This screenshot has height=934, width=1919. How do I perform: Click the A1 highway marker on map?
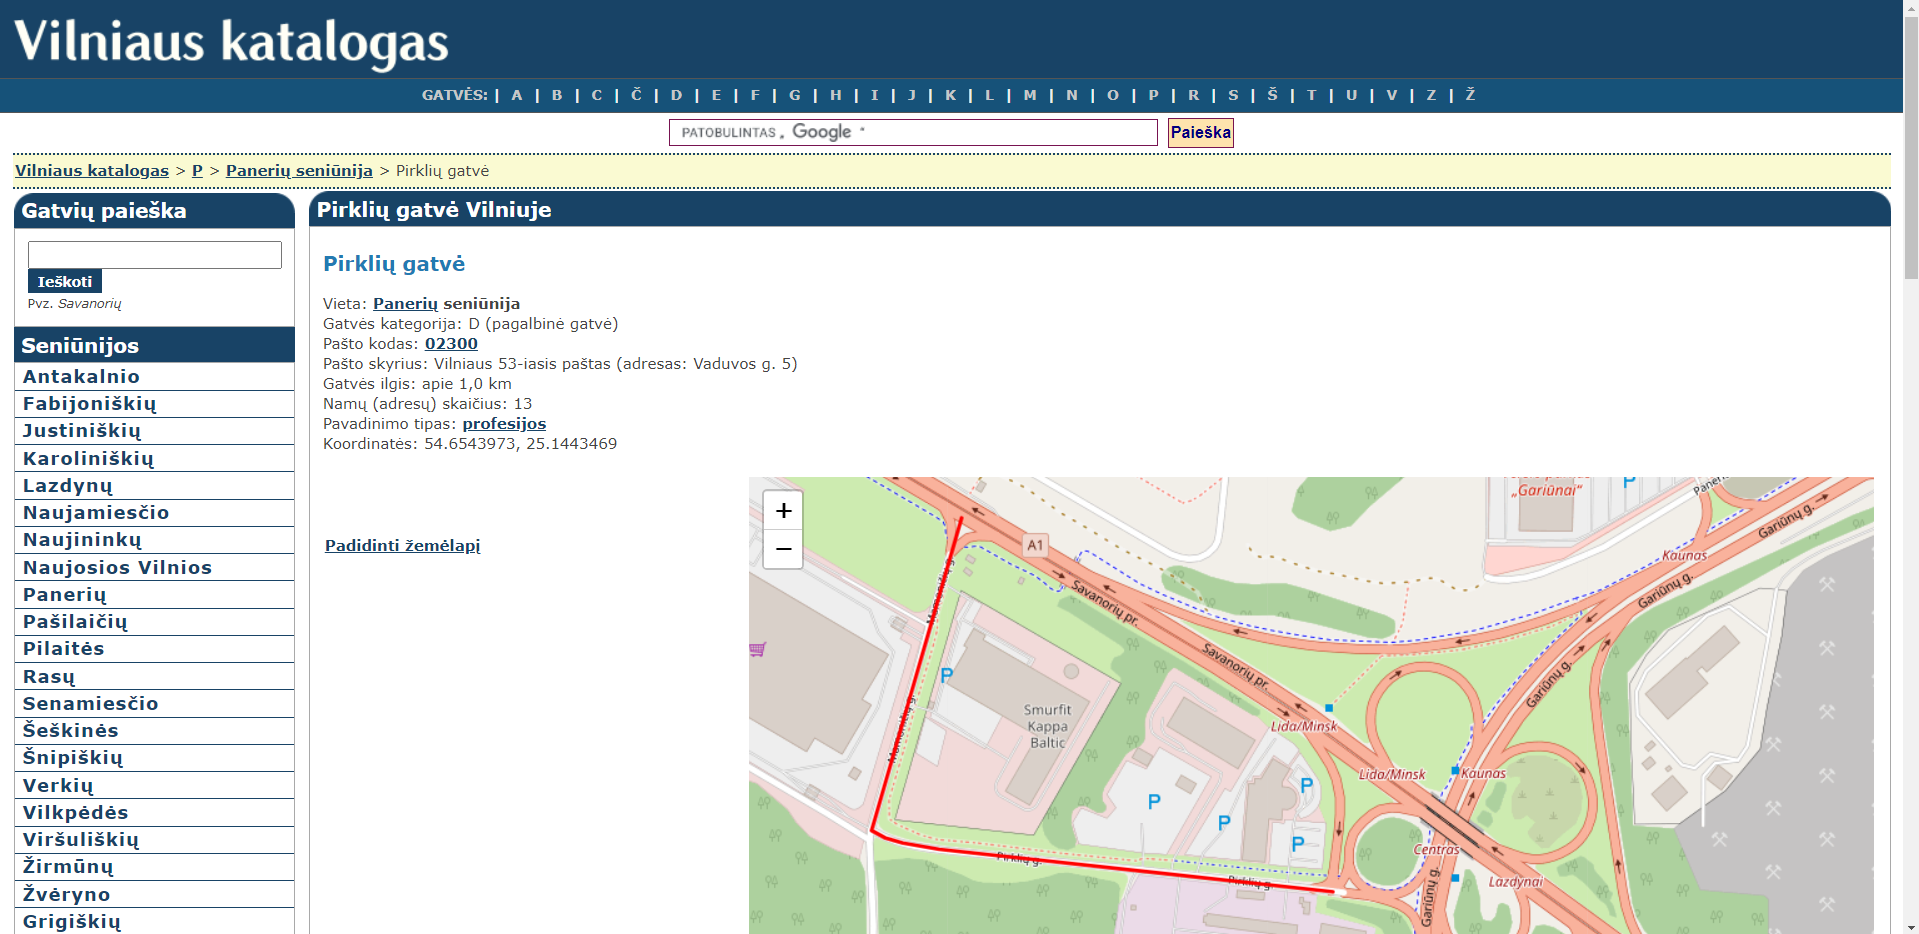1035,545
